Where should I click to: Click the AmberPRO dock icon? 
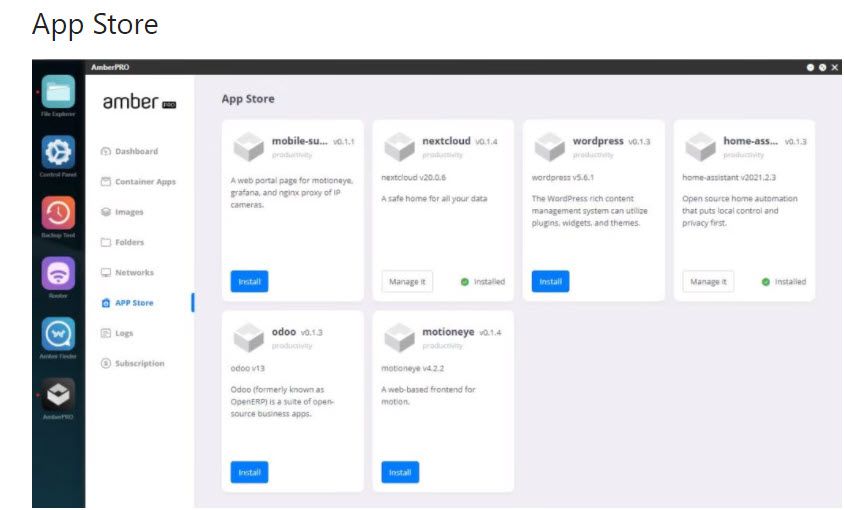coord(58,394)
